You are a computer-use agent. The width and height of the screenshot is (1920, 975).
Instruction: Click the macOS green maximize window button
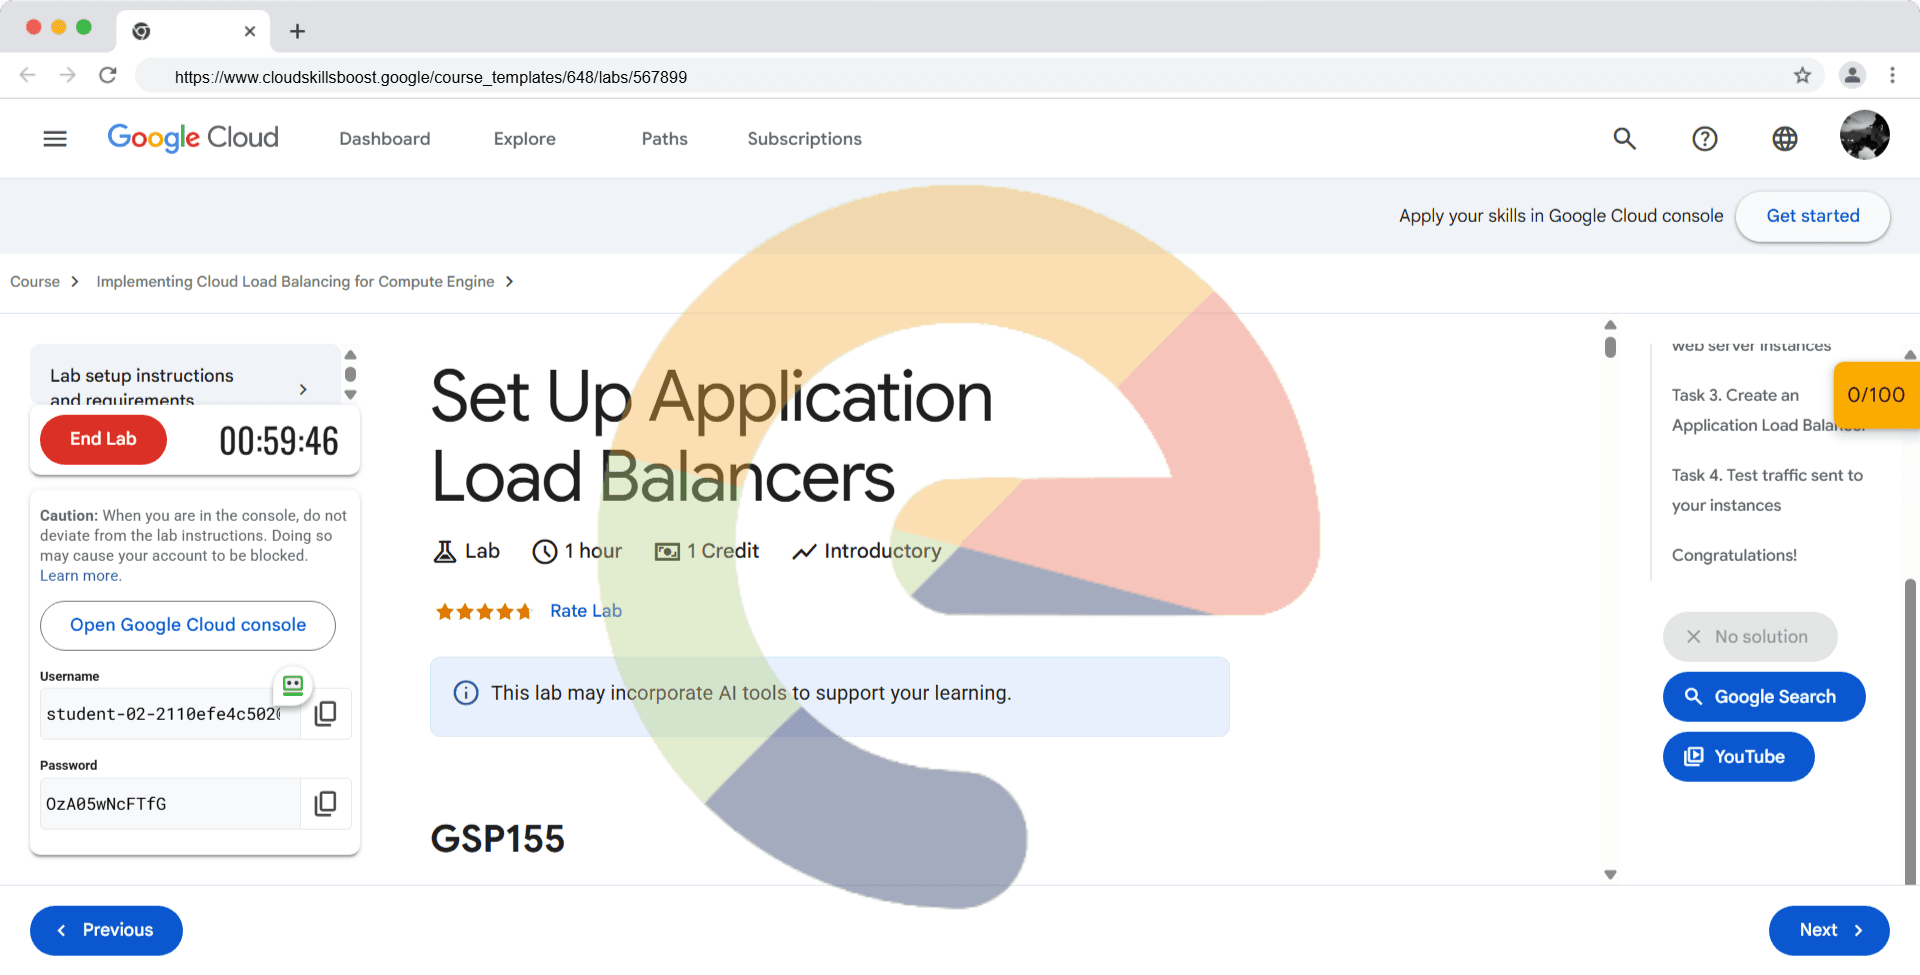[x=84, y=27]
